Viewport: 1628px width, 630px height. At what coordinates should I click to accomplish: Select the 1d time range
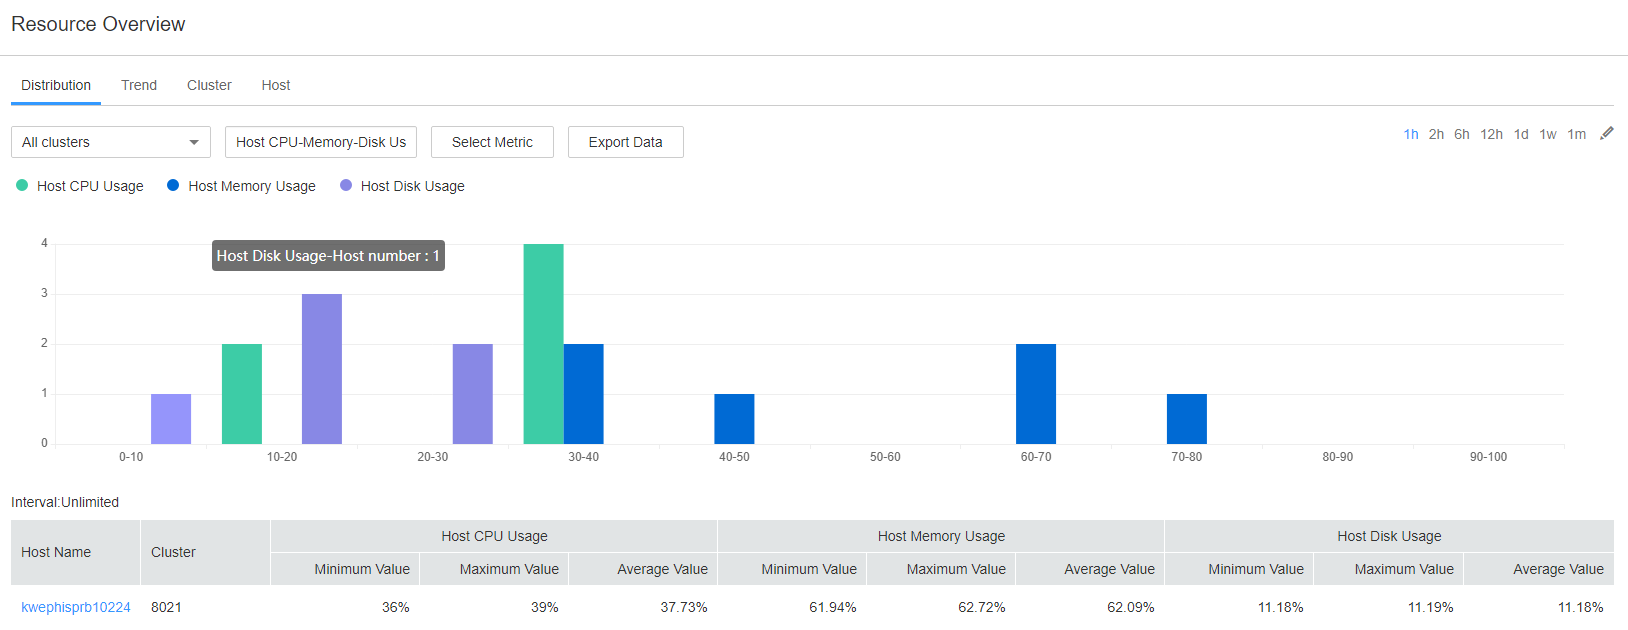tap(1521, 134)
